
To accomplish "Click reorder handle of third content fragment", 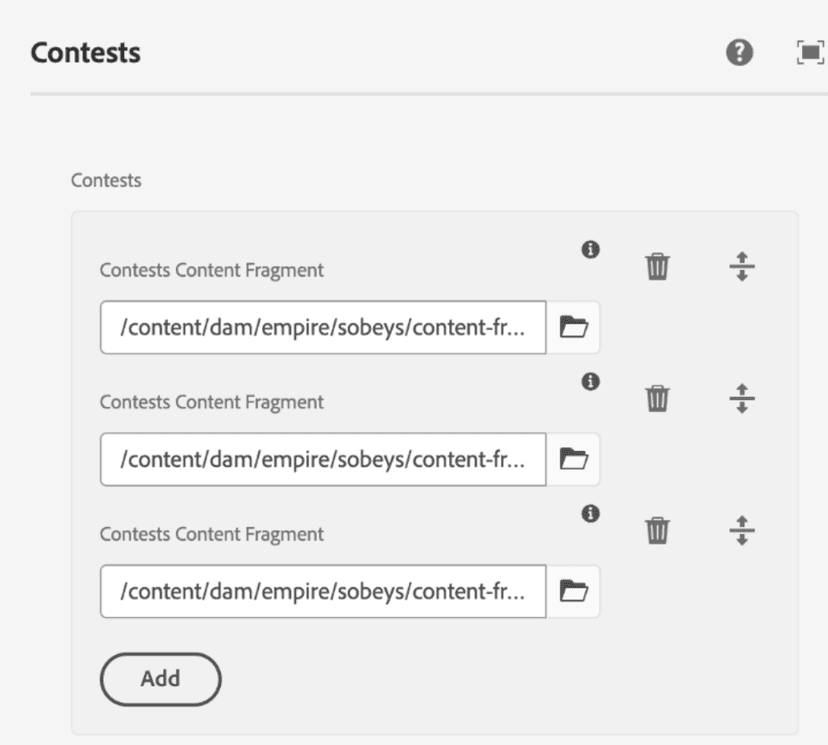I will (x=741, y=531).
